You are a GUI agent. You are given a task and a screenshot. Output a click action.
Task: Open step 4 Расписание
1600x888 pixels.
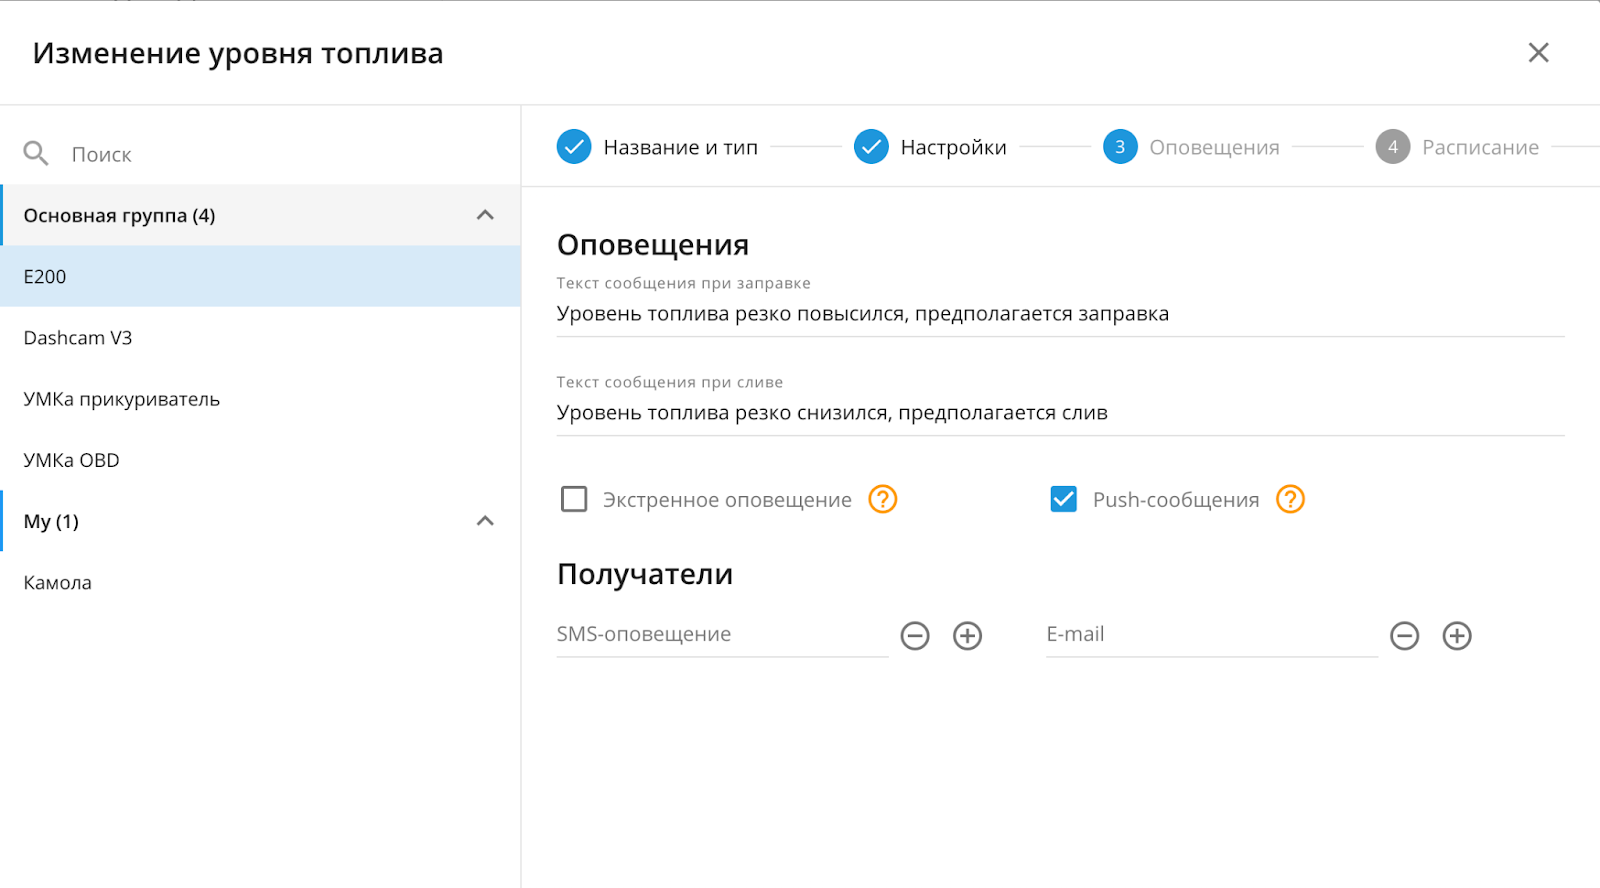(x=1458, y=147)
